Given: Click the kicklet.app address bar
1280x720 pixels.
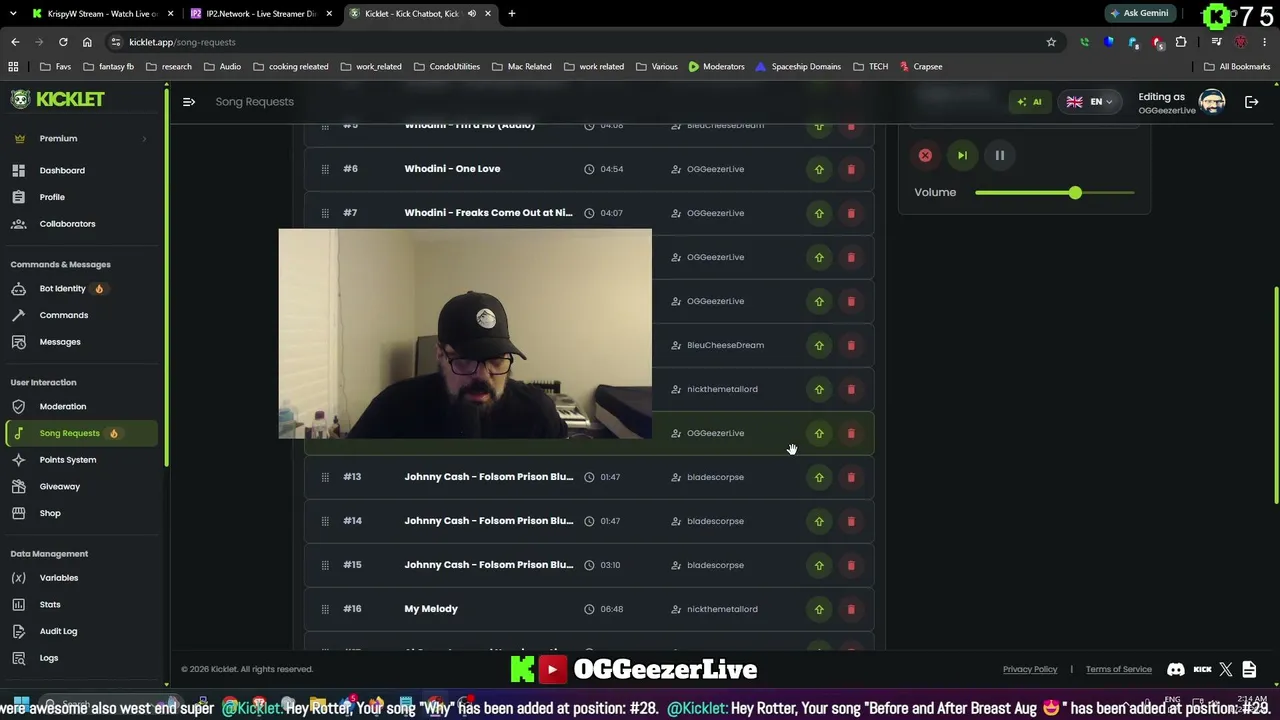Looking at the screenshot, I should click(580, 42).
